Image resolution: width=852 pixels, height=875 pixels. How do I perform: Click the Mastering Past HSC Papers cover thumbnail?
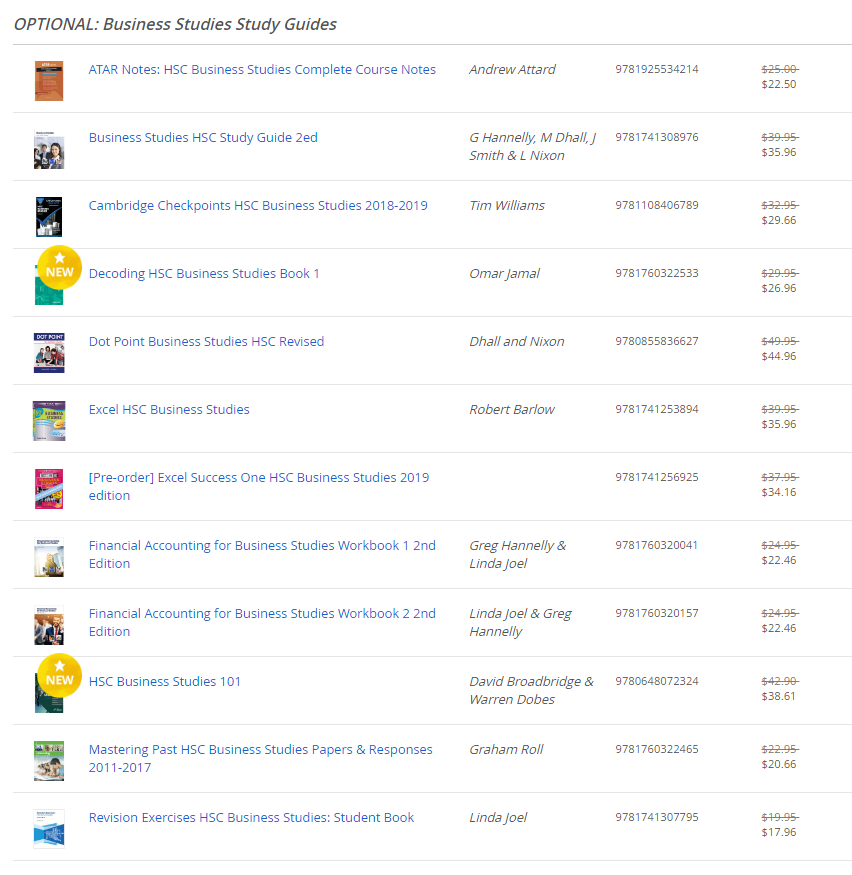48,760
